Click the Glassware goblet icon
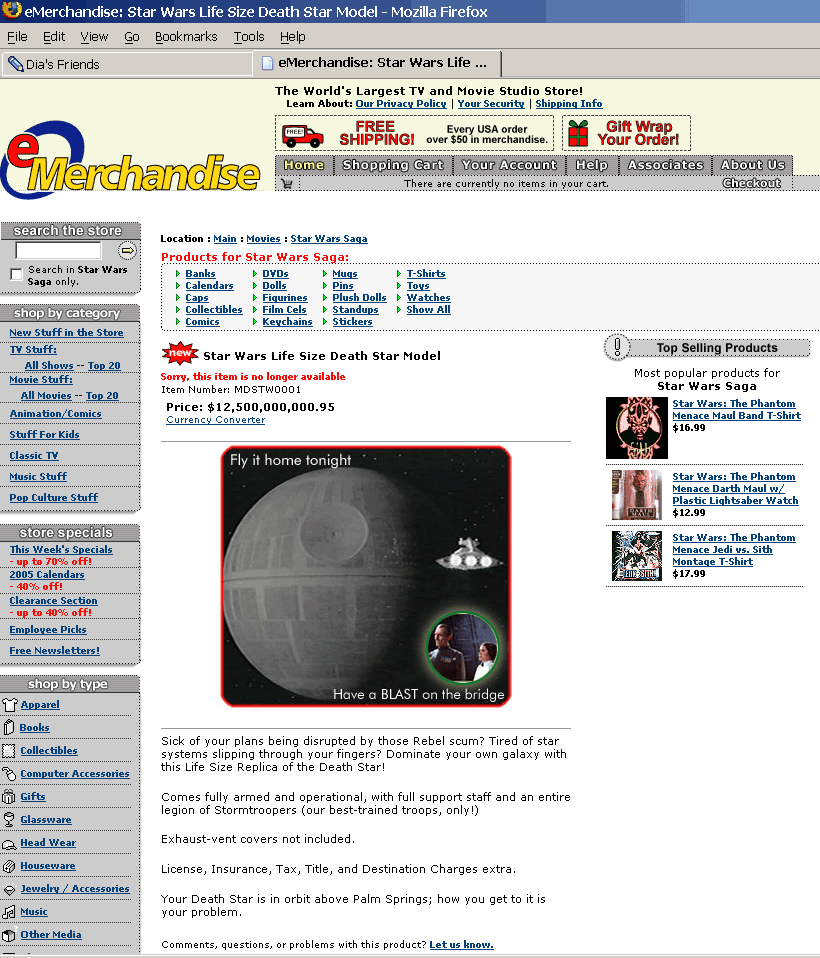Image resolution: width=820 pixels, height=958 pixels. pyautogui.click(x=9, y=820)
